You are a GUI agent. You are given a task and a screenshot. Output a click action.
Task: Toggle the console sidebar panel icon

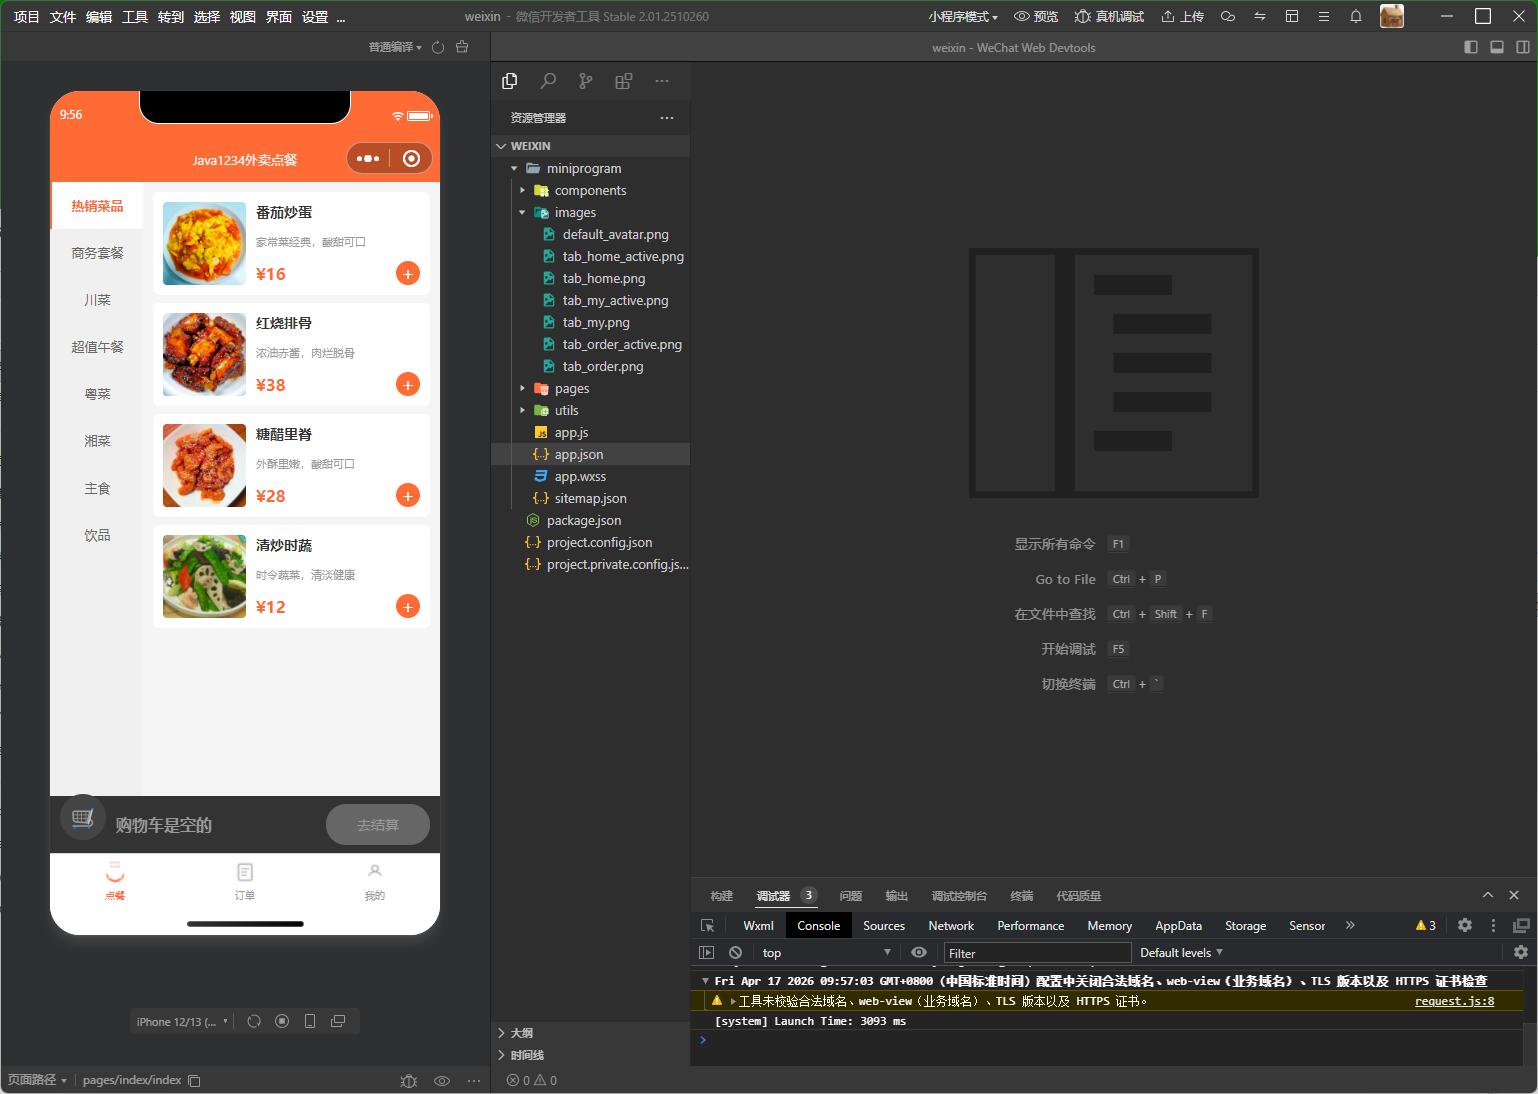(707, 953)
